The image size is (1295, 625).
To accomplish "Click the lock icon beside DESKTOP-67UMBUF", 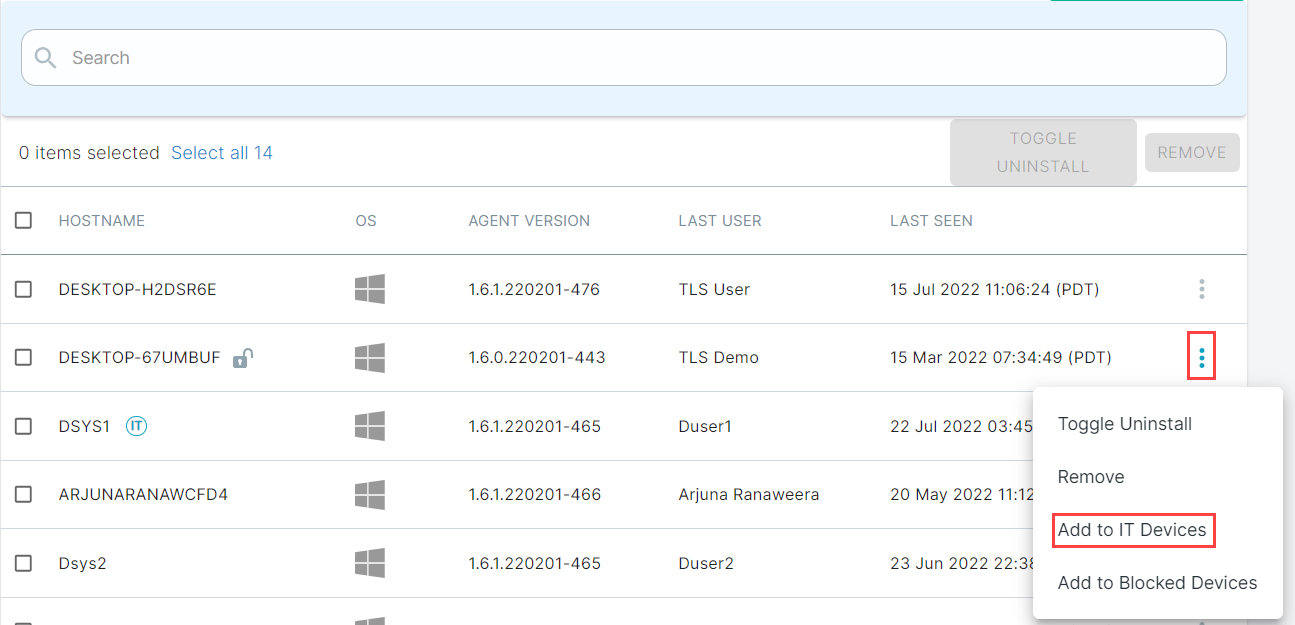I will pos(243,357).
